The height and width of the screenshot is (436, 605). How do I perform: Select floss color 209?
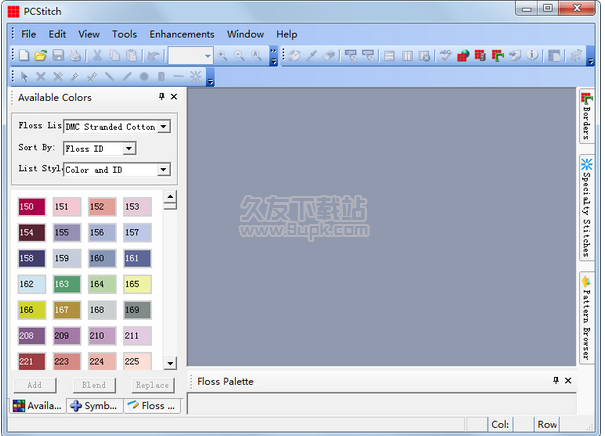(x=67, y=336)
